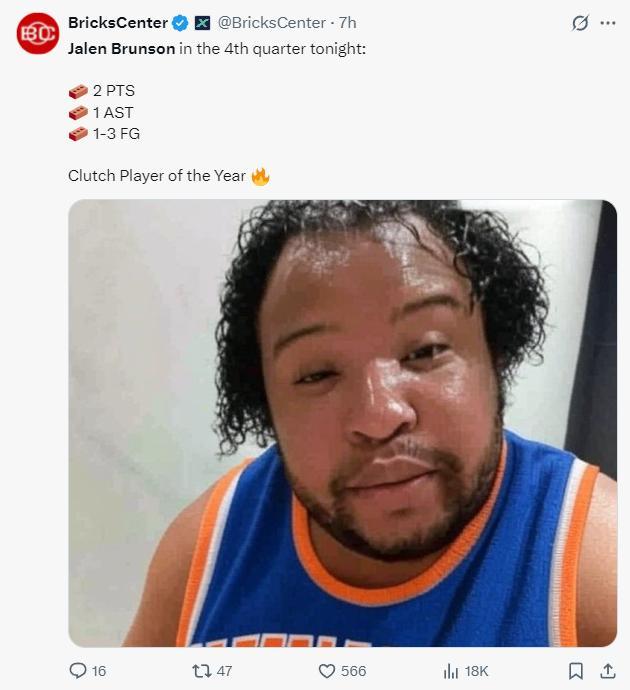Bookmark this post
630x690 pixels.
[x=576, y=671]
